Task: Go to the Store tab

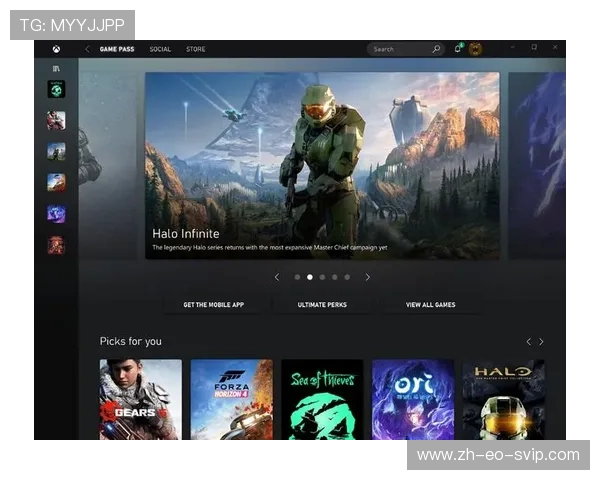Action: [x=196, y=48]
